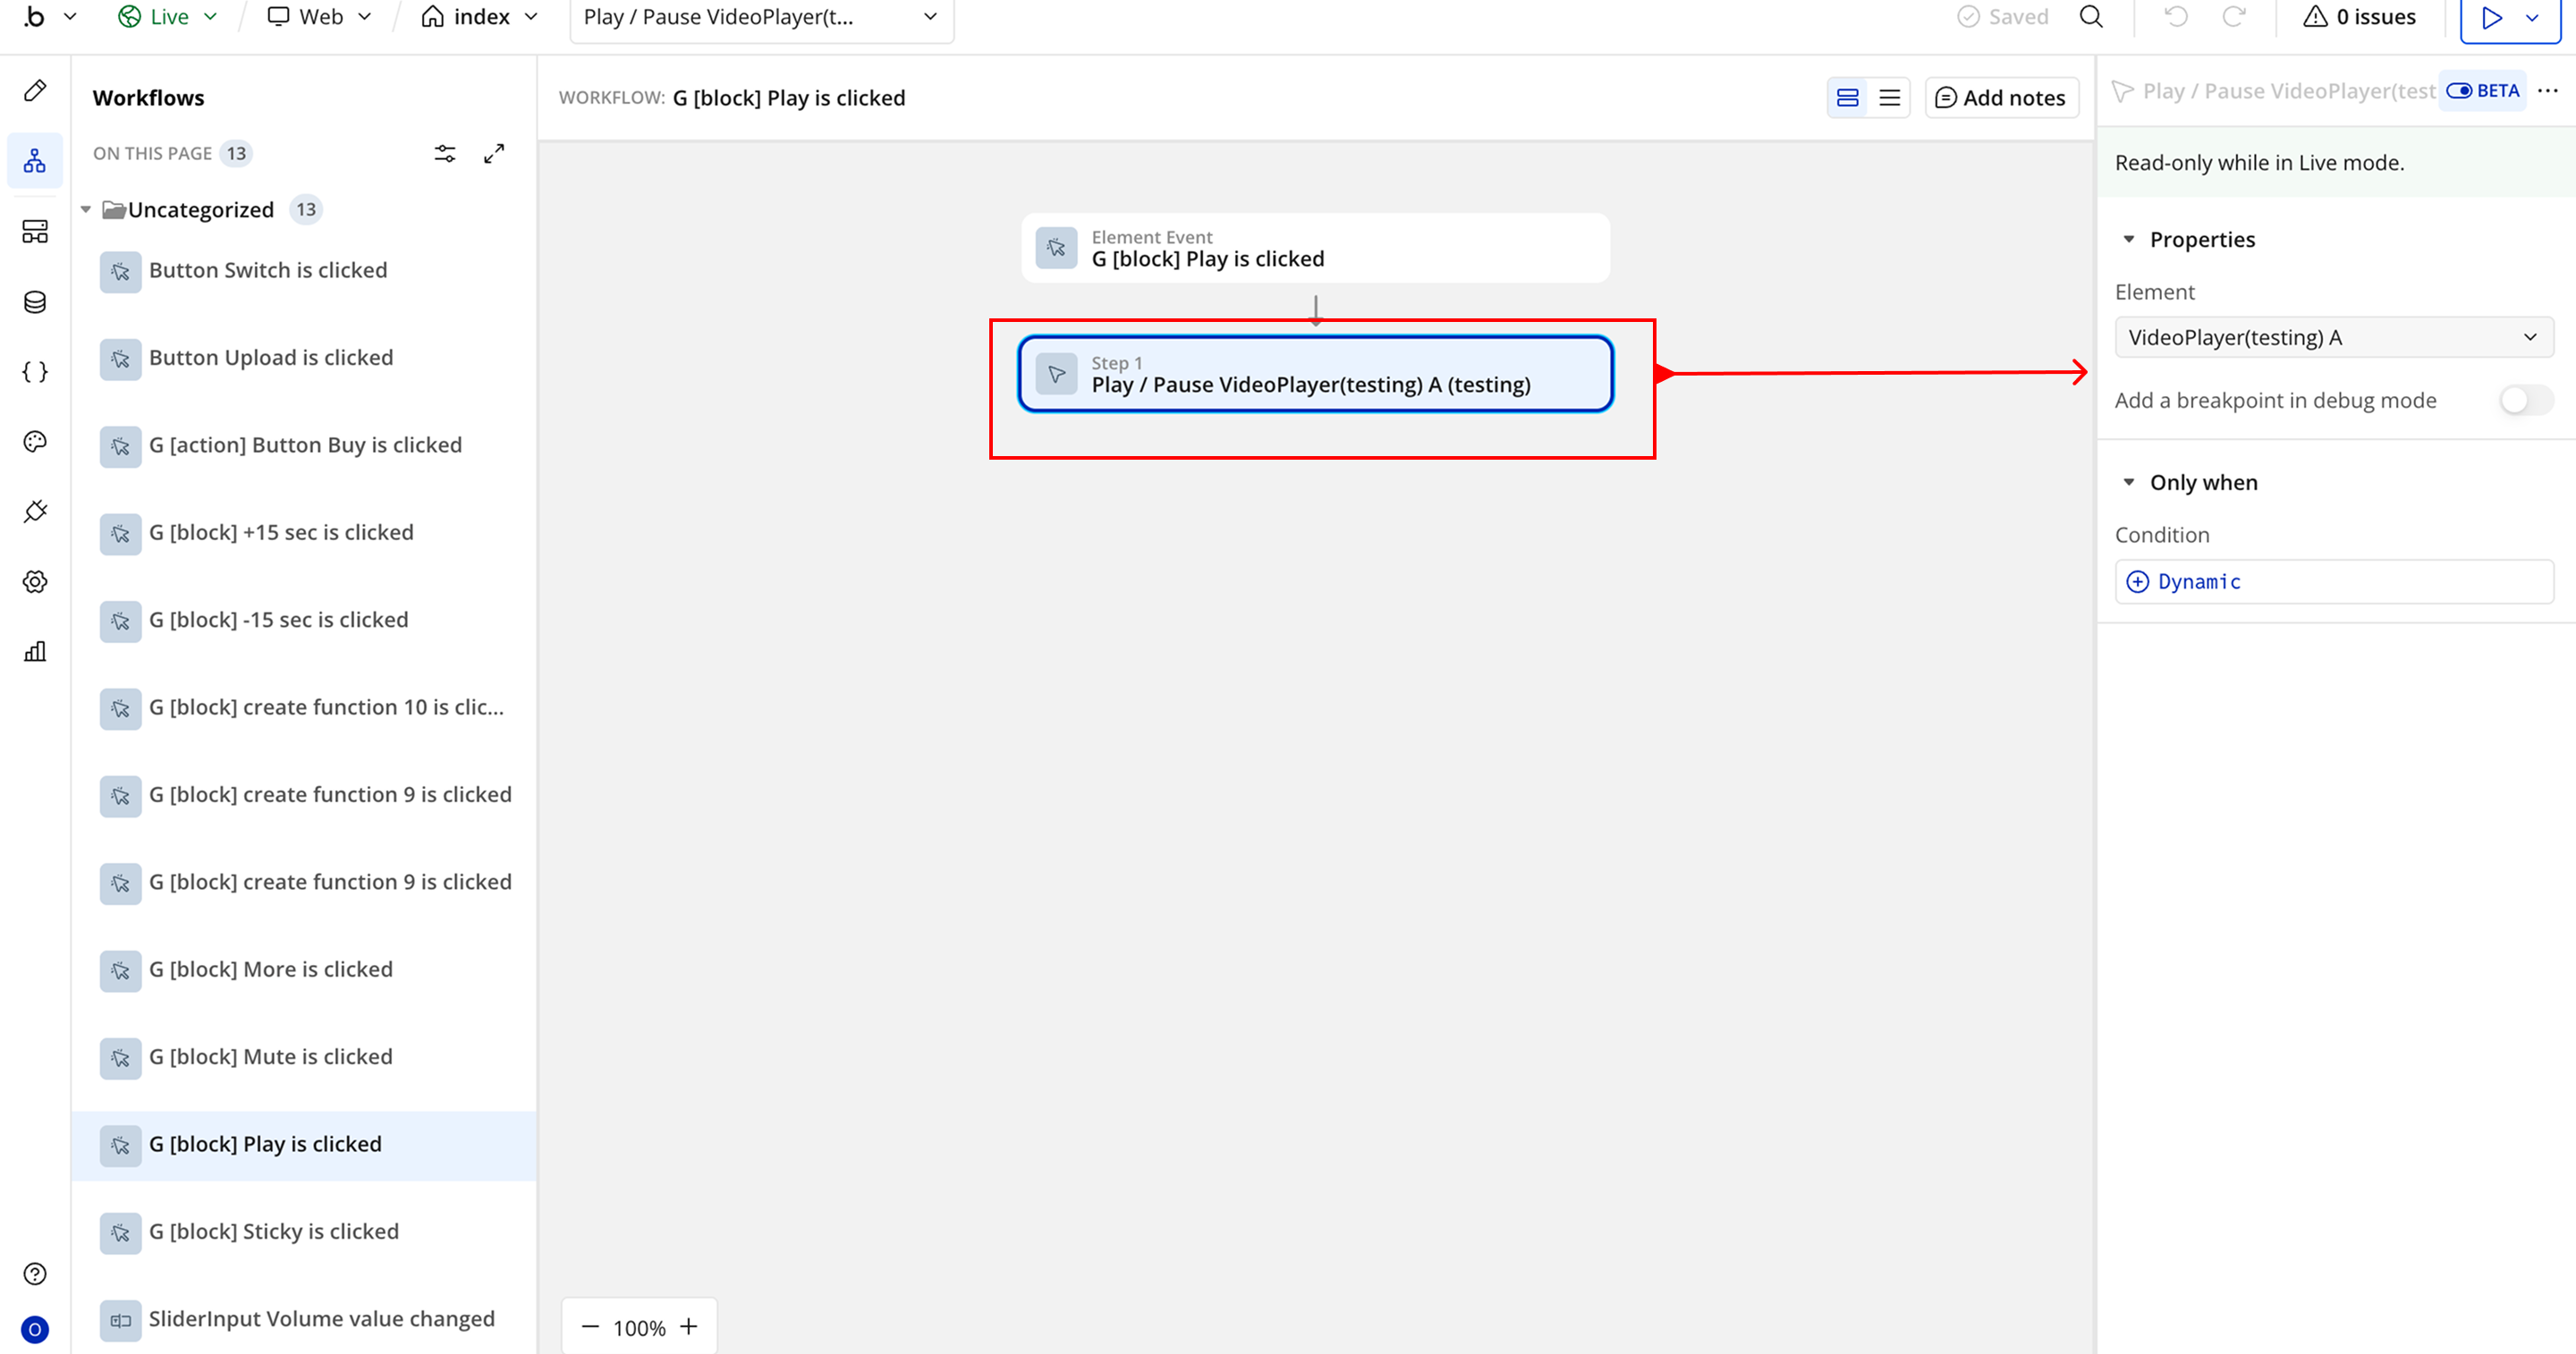Viewport: 2576px width, 1354px height.
Task: Click the workflow filter sliders icon
Action: pyautogui.click(x=445, y=153)
